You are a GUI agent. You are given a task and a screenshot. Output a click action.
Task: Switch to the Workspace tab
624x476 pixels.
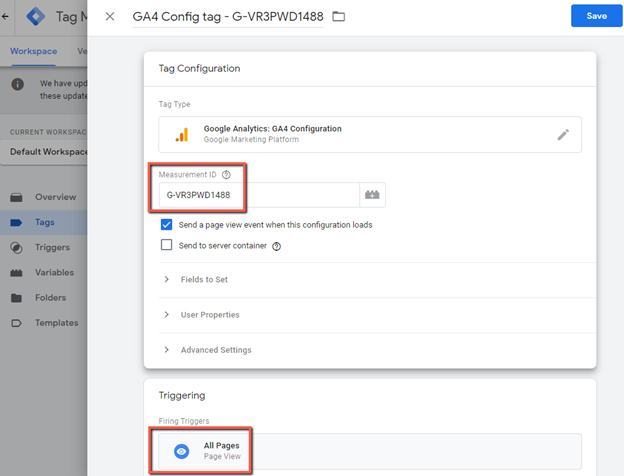pos(33,51)
